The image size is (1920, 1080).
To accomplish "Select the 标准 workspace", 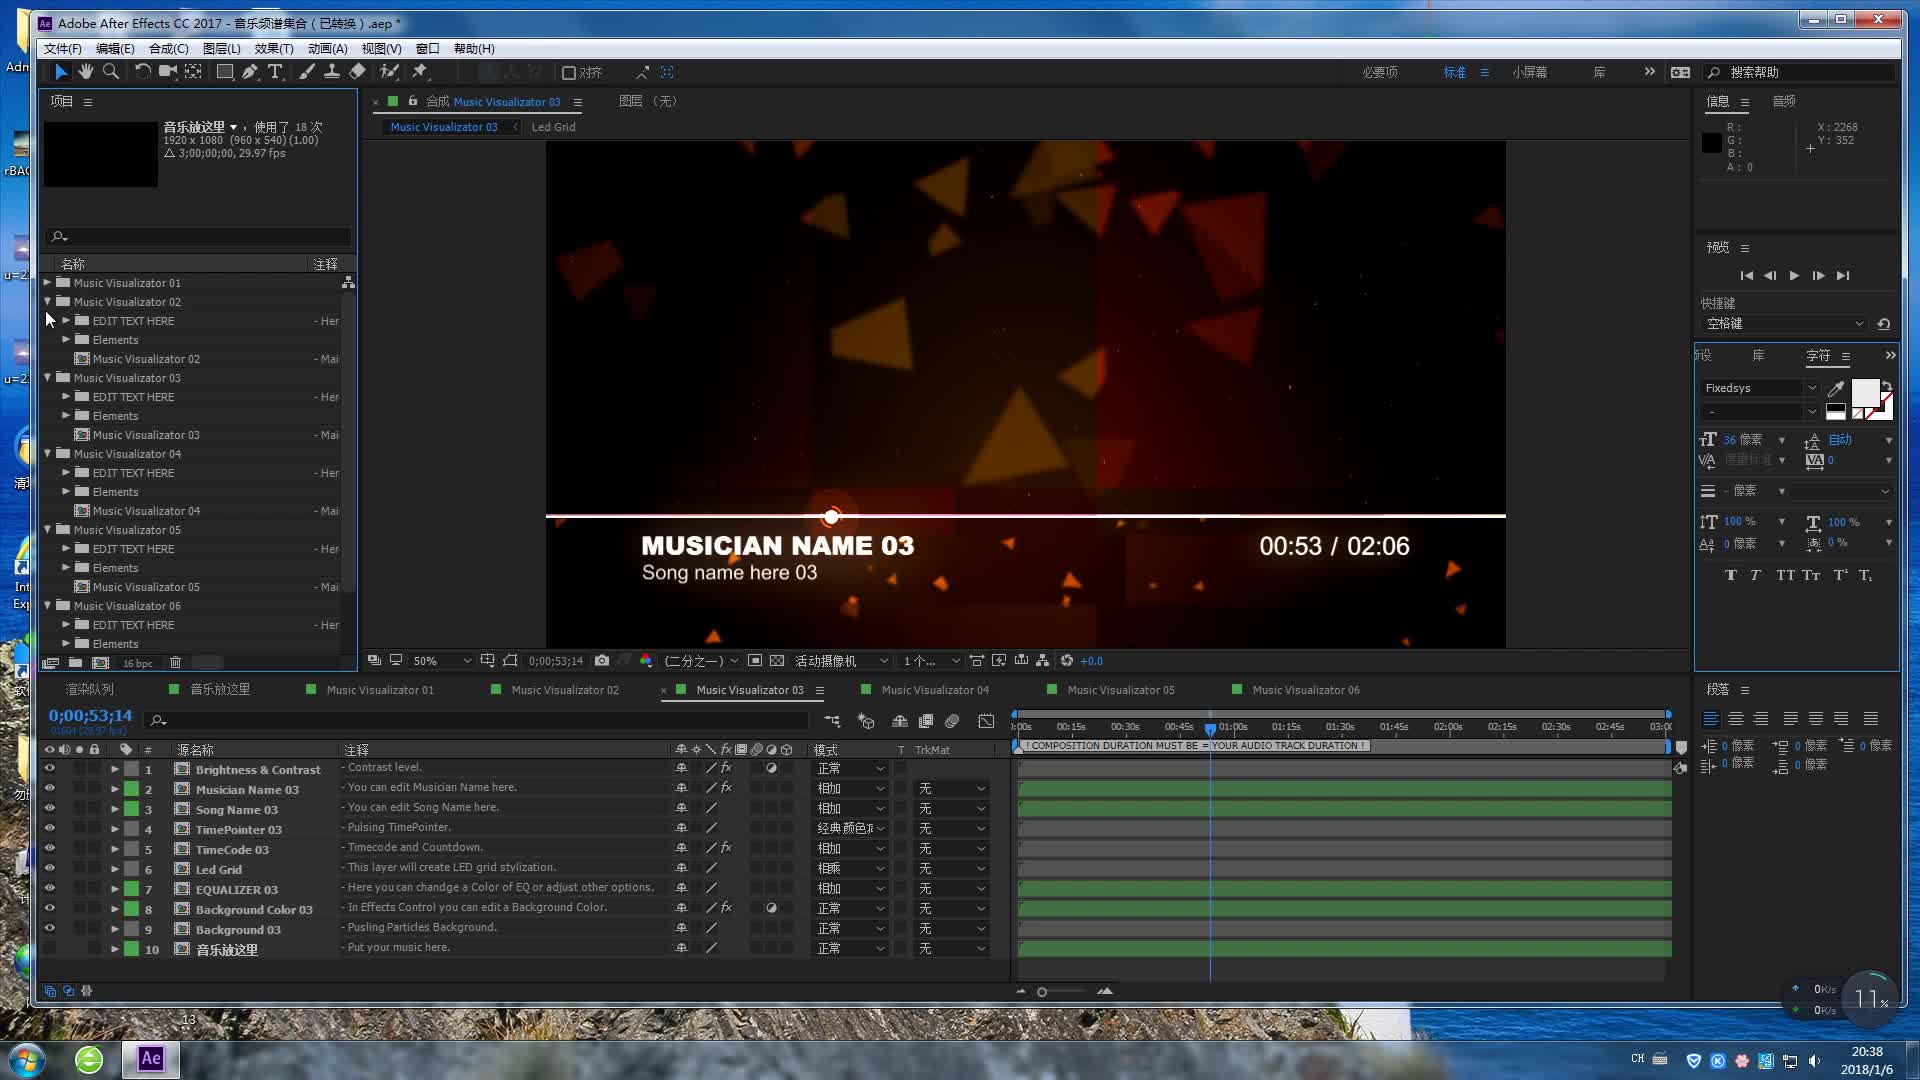I will pos(1455,72).
